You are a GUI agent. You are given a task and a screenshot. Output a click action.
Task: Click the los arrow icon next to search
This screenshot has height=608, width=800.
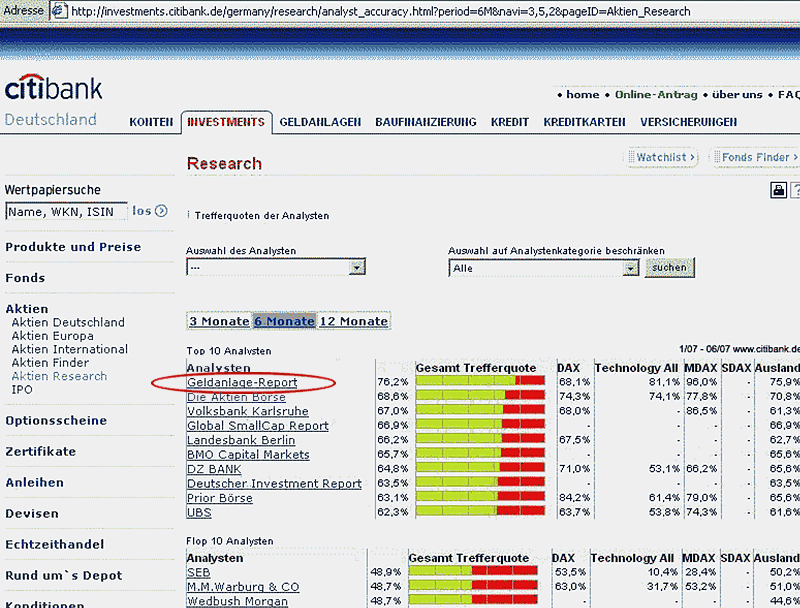point(161,211)
